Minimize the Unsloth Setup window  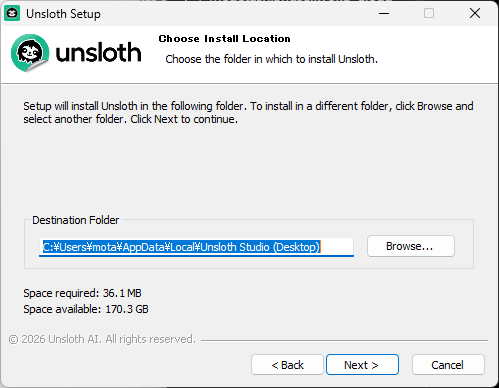tap(384, 13)
